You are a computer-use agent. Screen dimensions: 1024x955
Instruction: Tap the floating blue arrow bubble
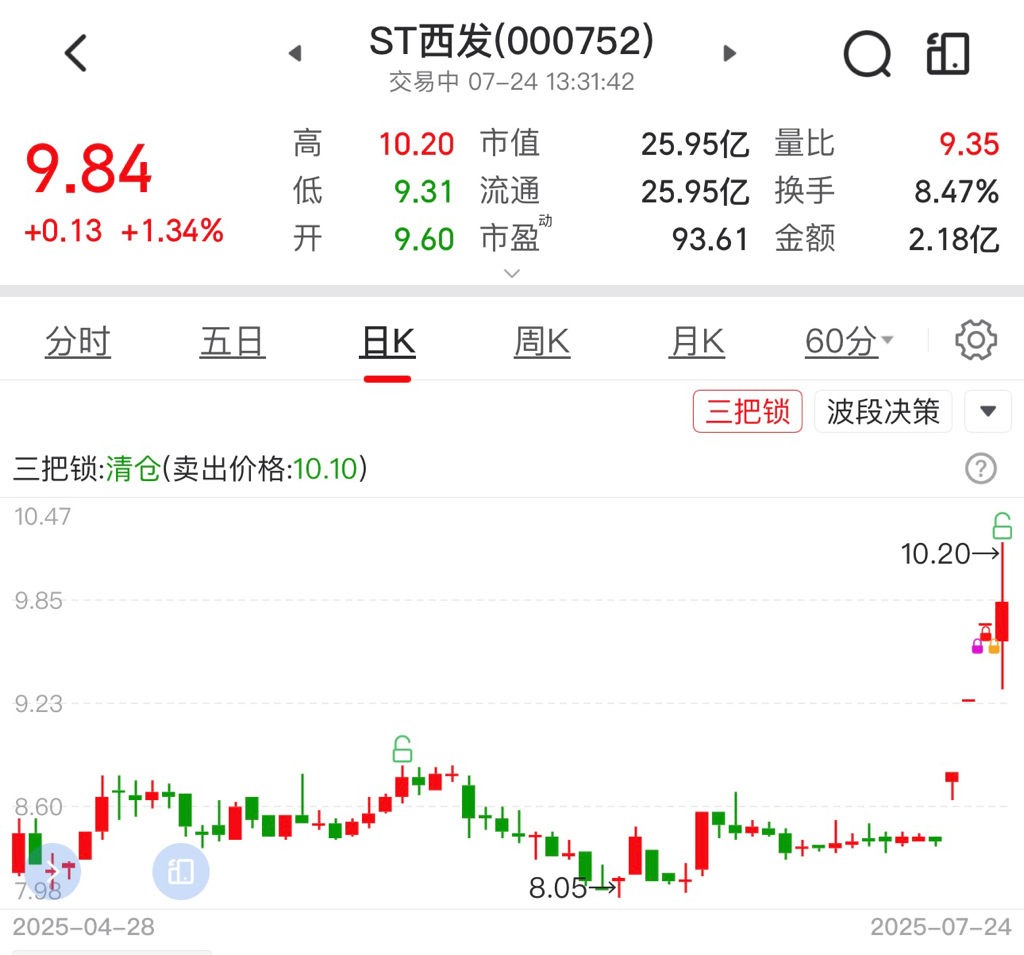tap(52, 871)
